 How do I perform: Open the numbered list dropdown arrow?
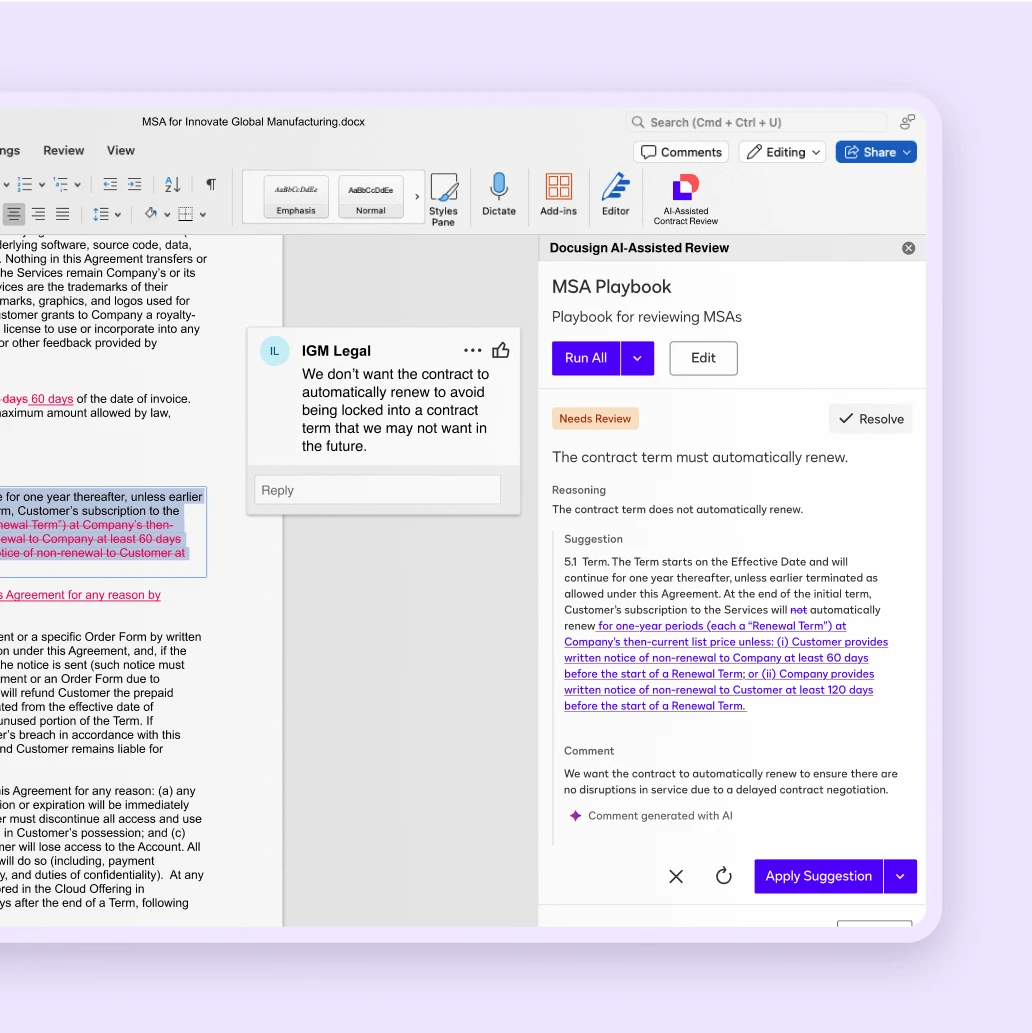tap(42, 185)
